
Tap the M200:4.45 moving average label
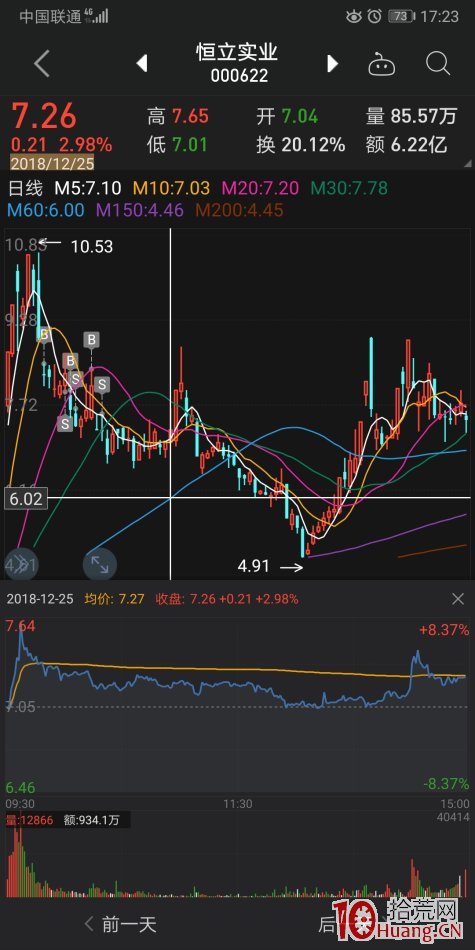pos(239,210)
